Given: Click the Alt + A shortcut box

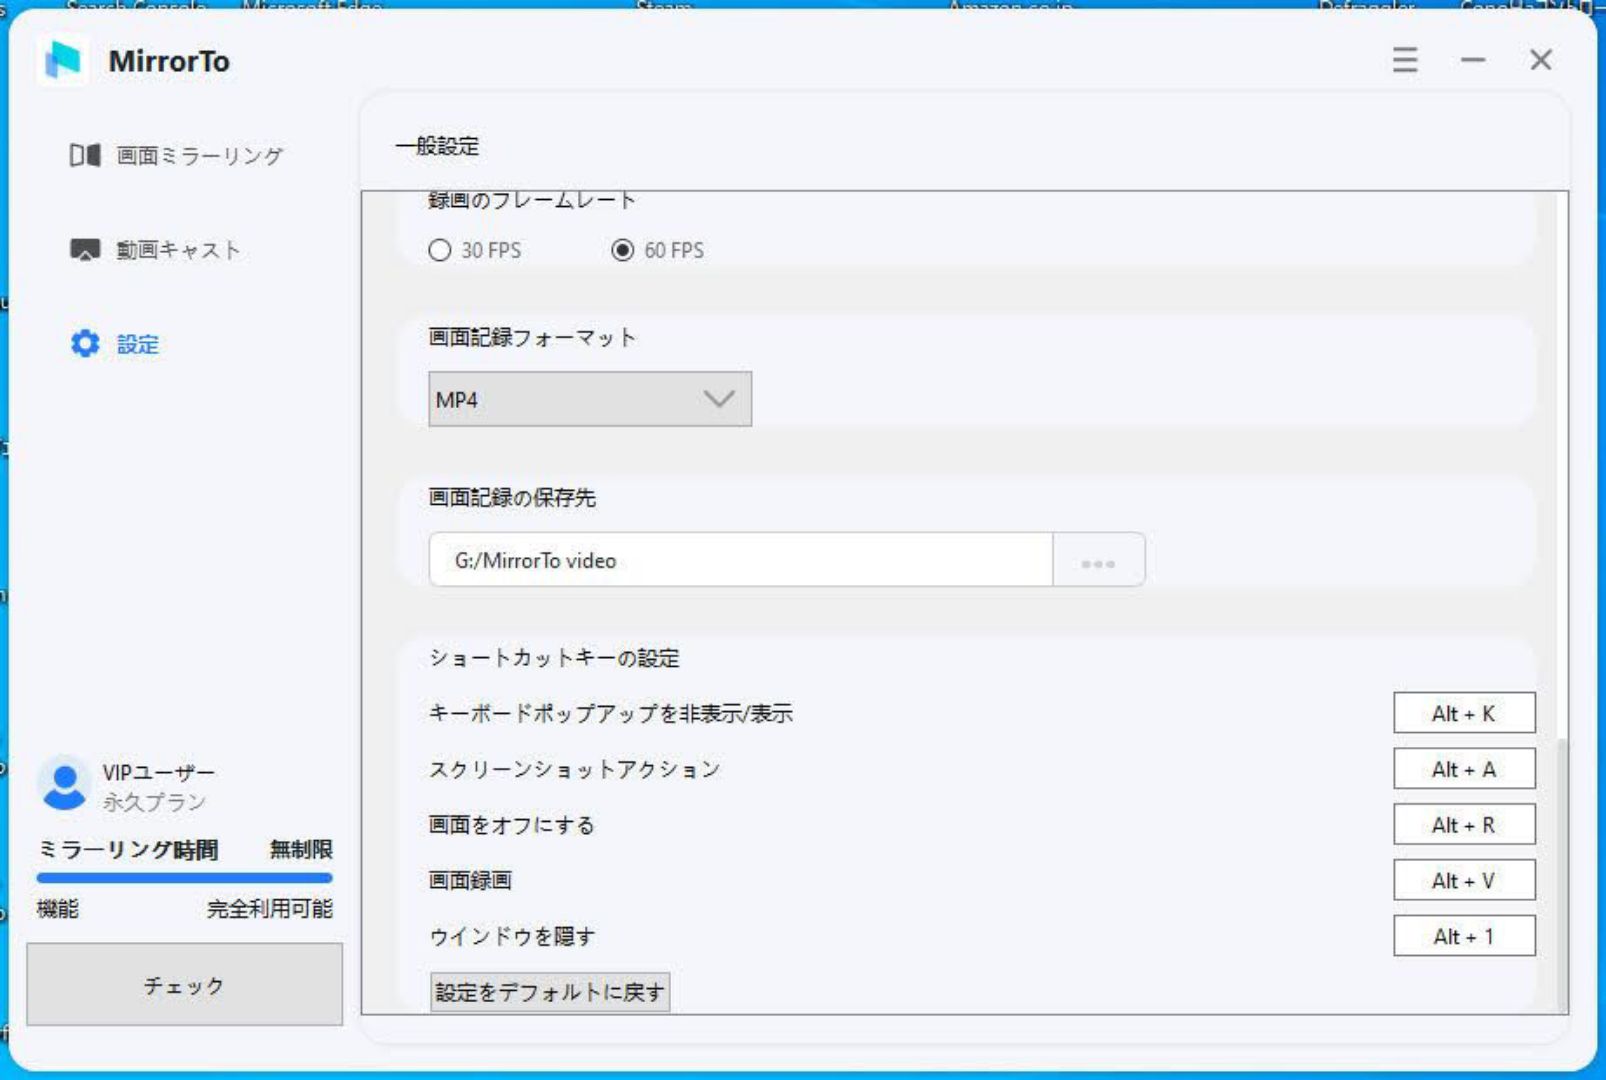Looking at the screenshot, I should 1464,769.
